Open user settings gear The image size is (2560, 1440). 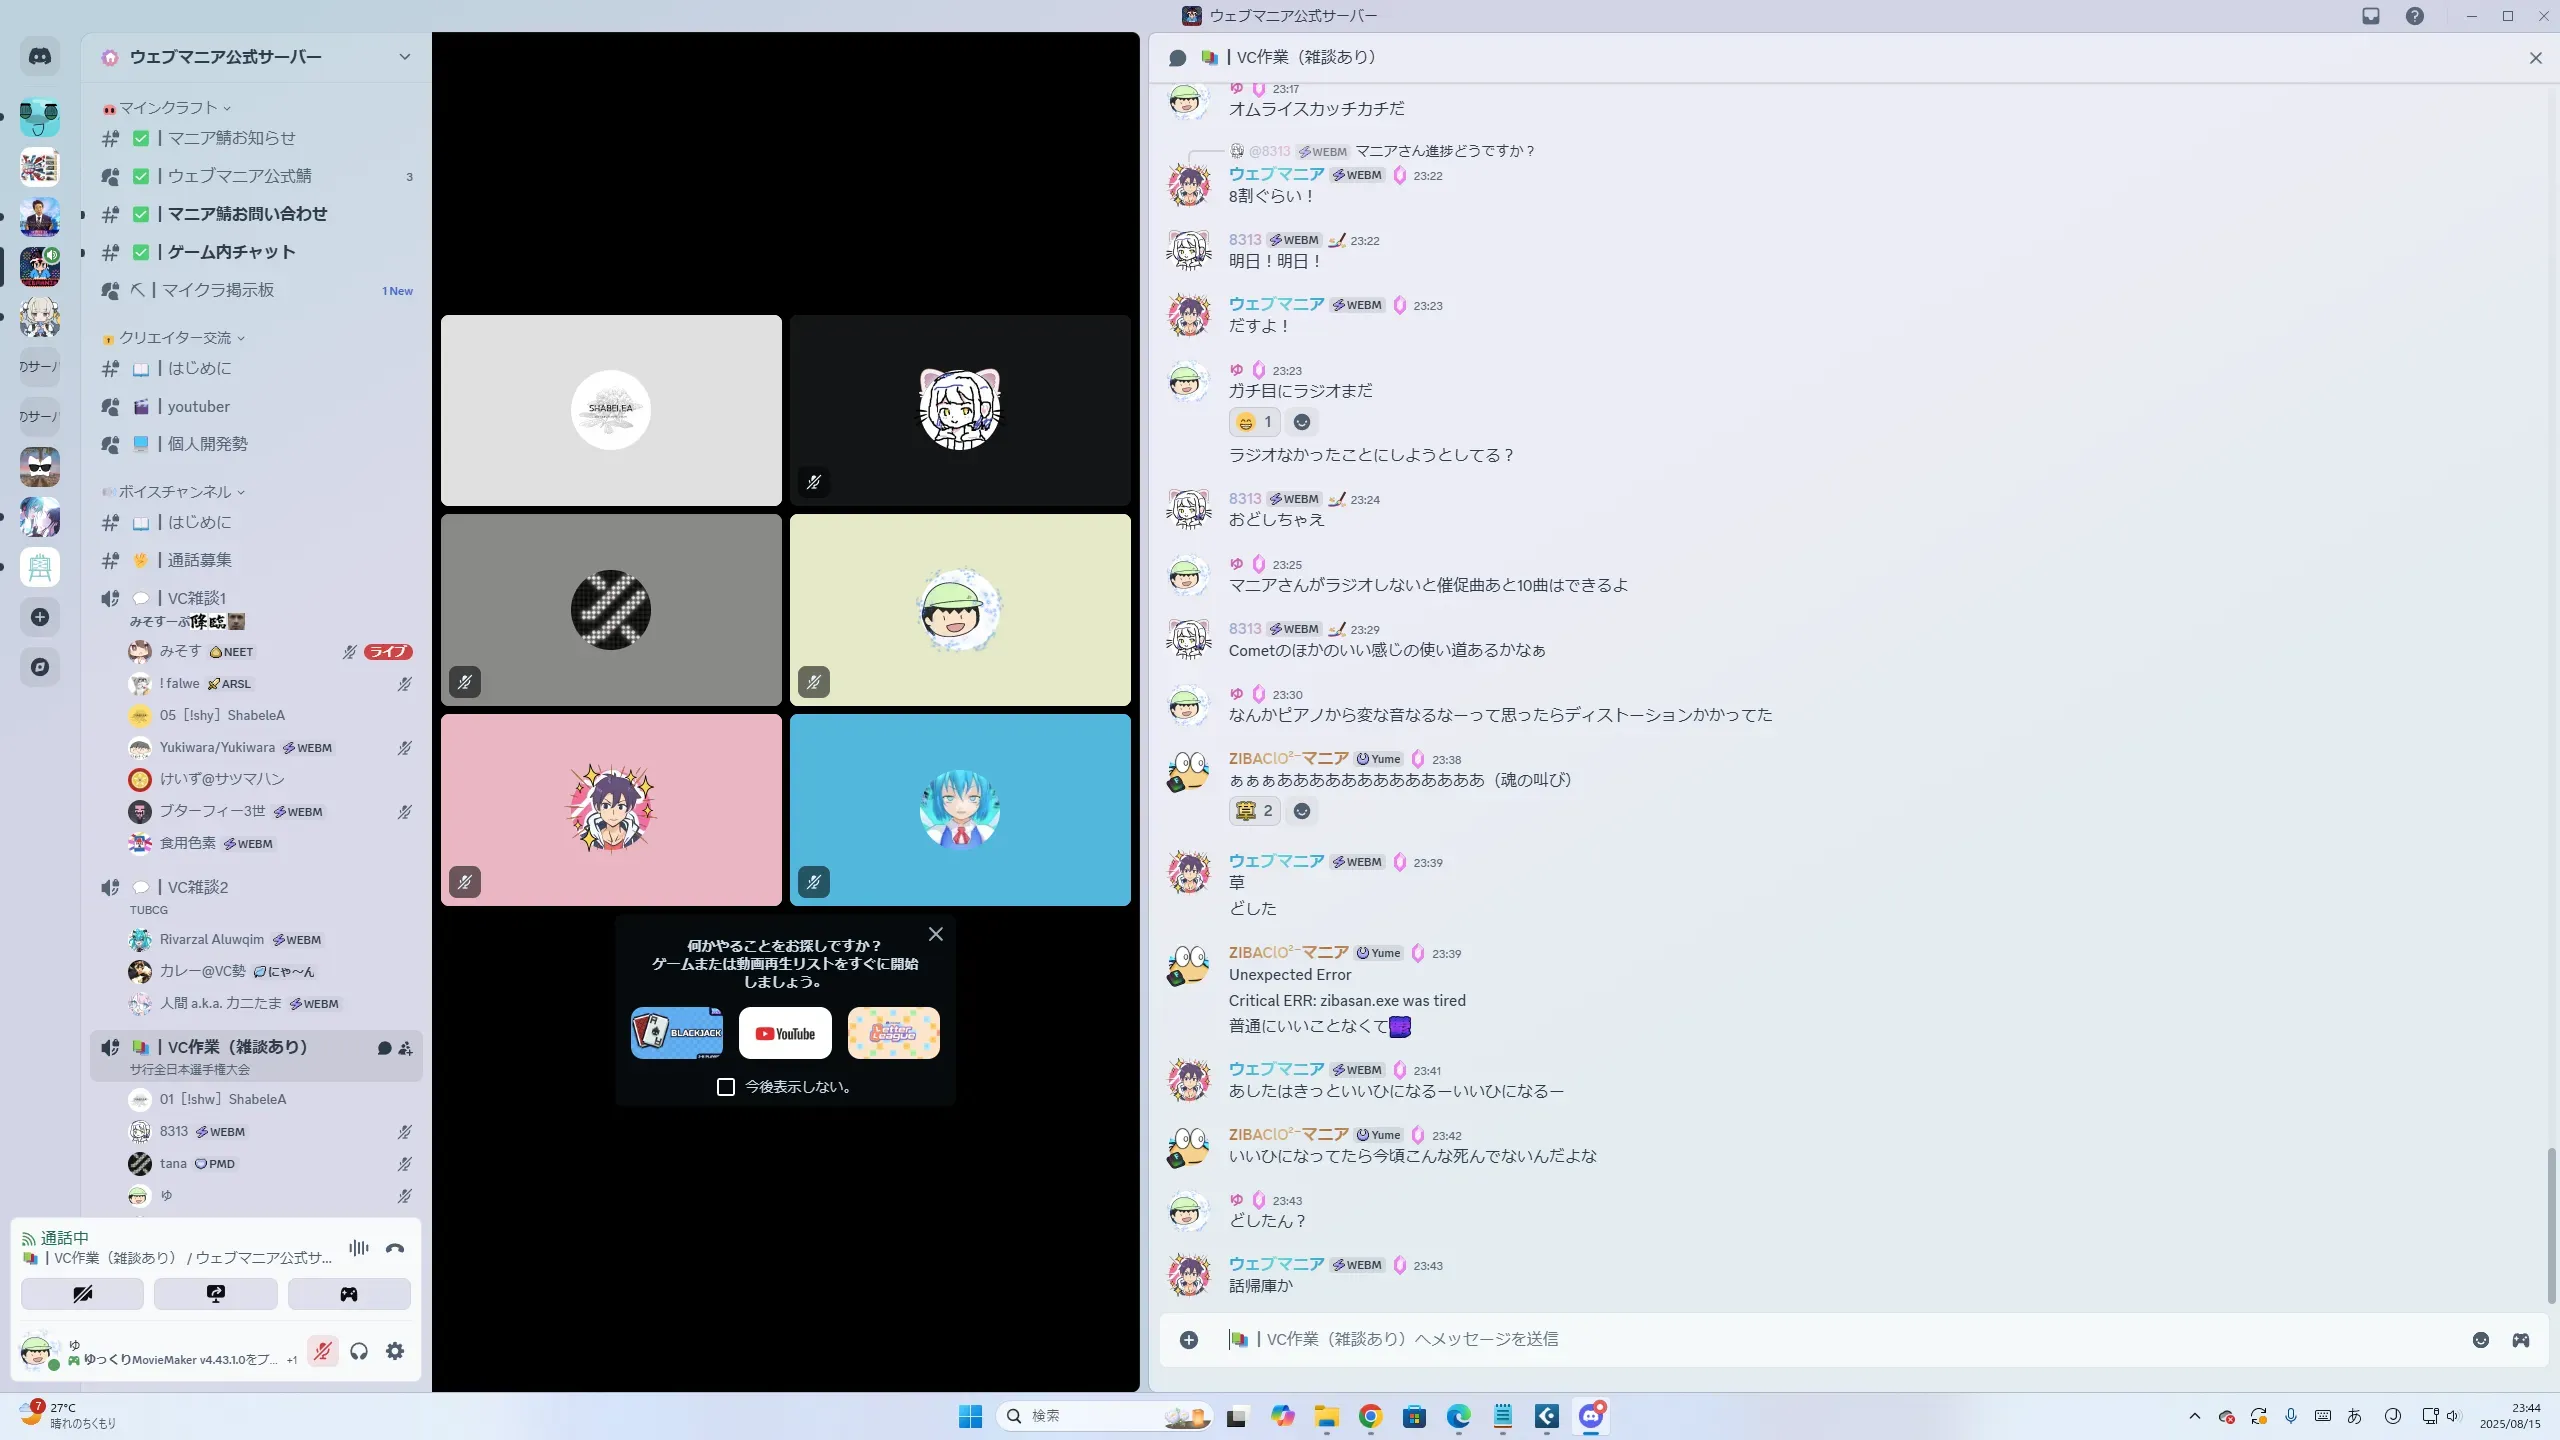coord(395,1352)
